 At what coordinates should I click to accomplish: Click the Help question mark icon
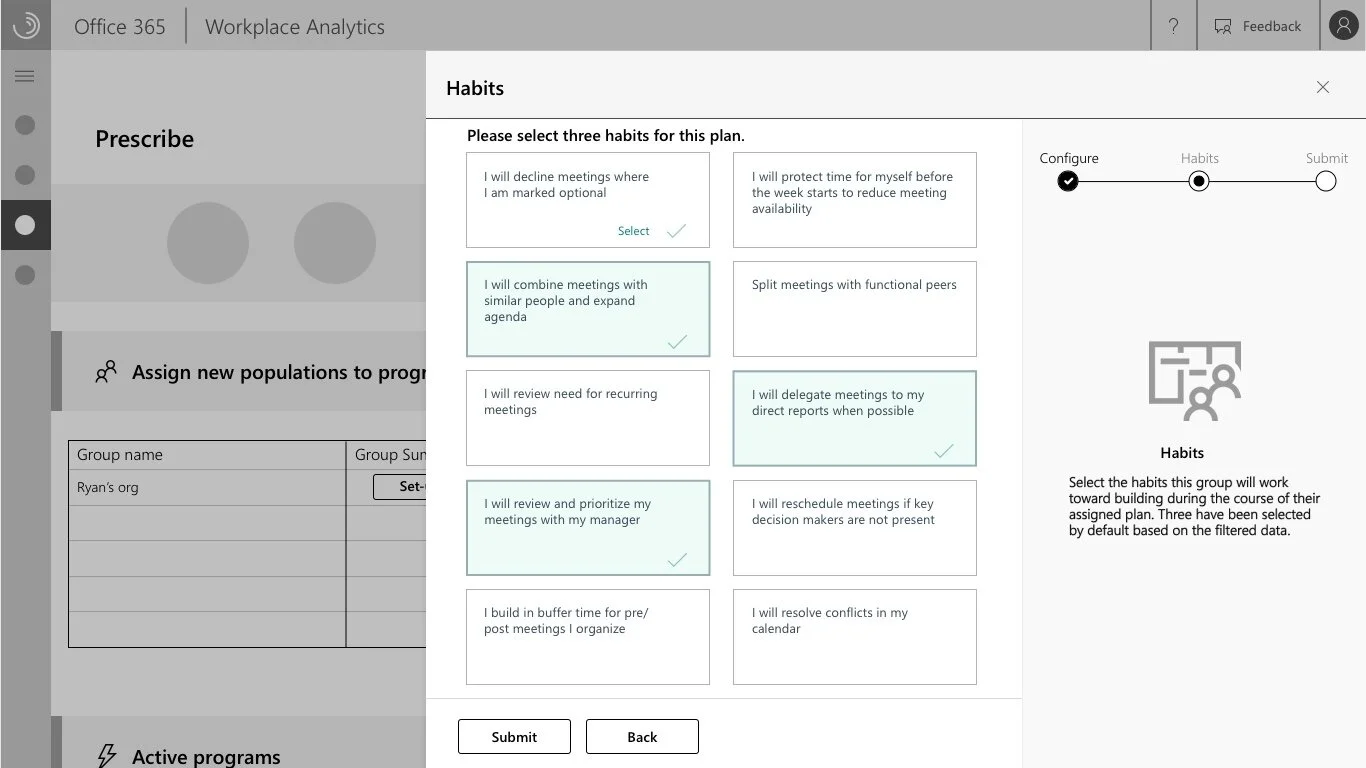pyautogui.click(x=1173, y=25)
